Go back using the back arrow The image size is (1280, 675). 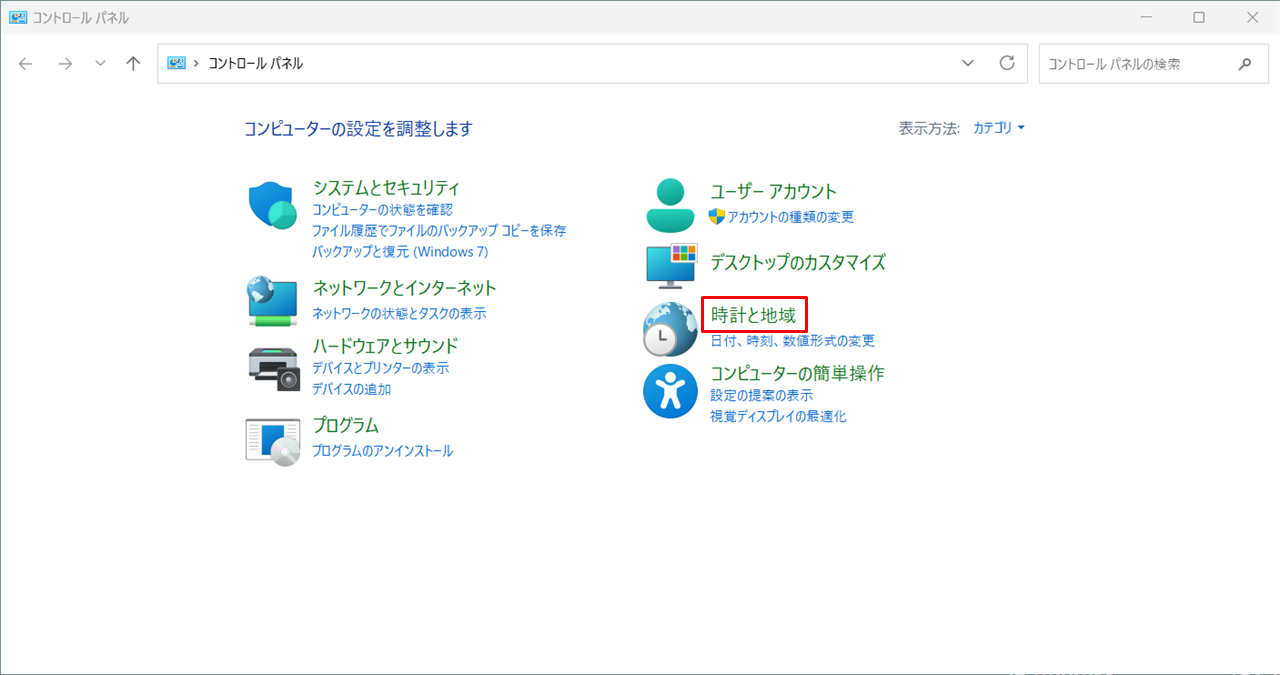[24, 63]
